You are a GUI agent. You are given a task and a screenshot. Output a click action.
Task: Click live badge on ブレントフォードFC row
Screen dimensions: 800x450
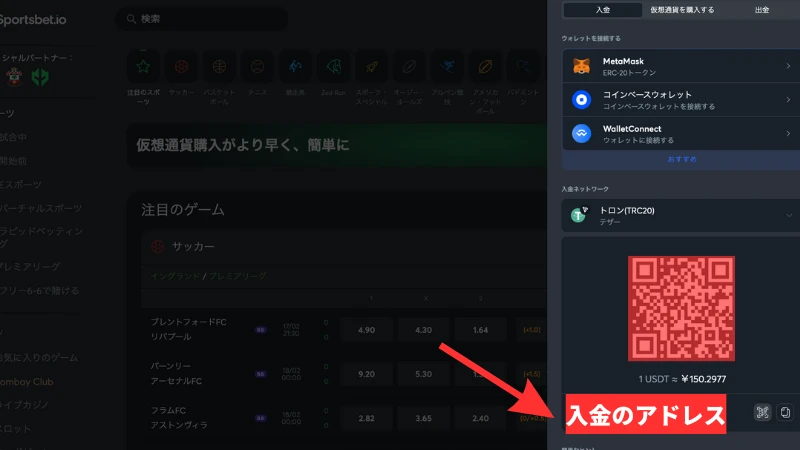coord(261,330)
